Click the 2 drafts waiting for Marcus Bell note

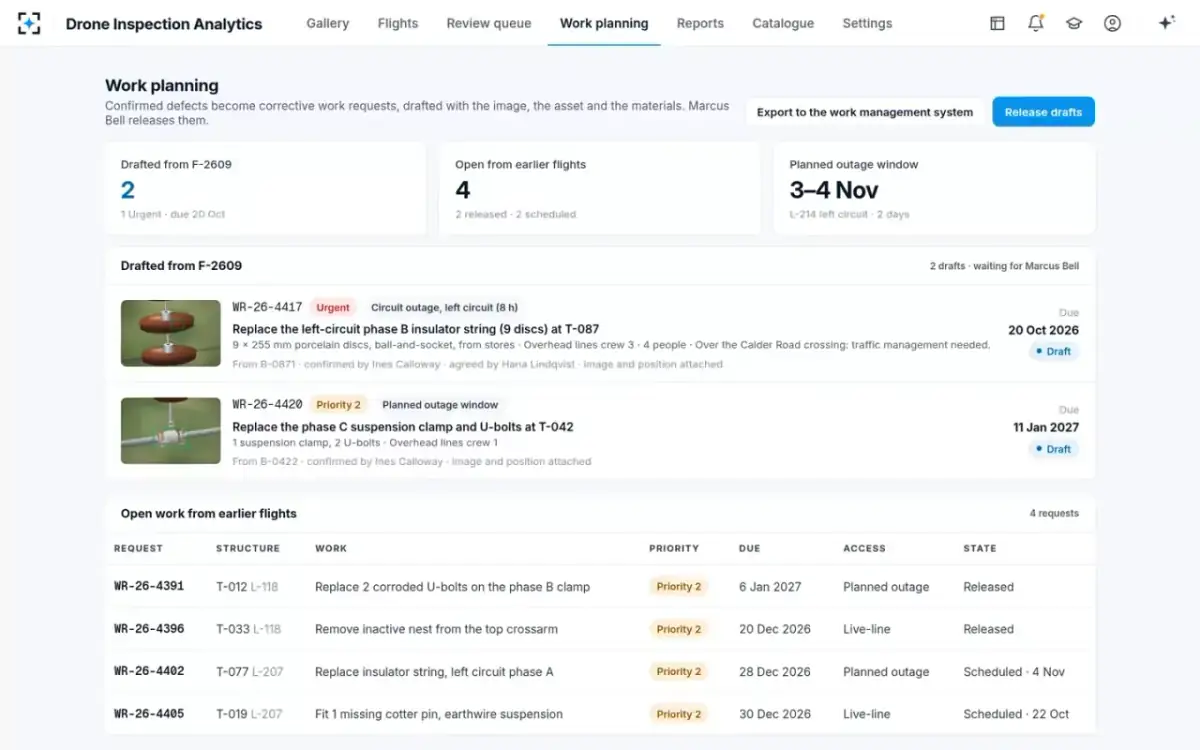point(1004,266)
